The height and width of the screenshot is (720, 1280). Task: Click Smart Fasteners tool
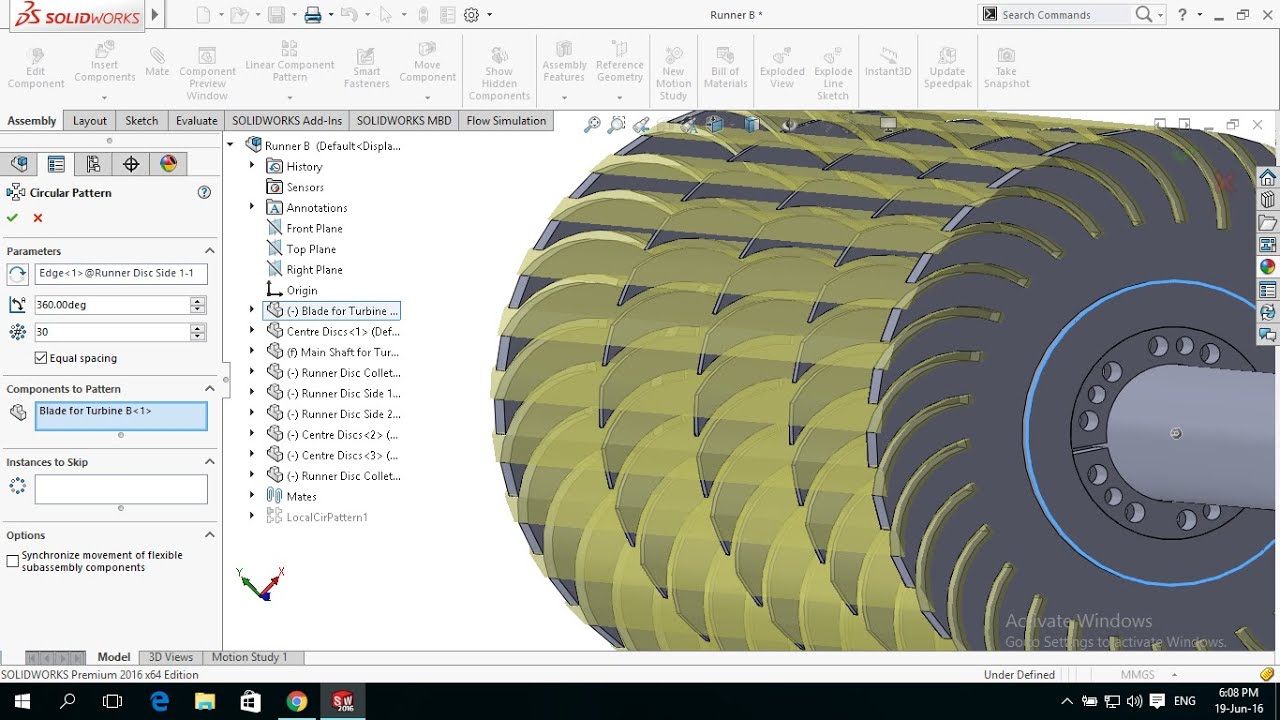(367, 67)
